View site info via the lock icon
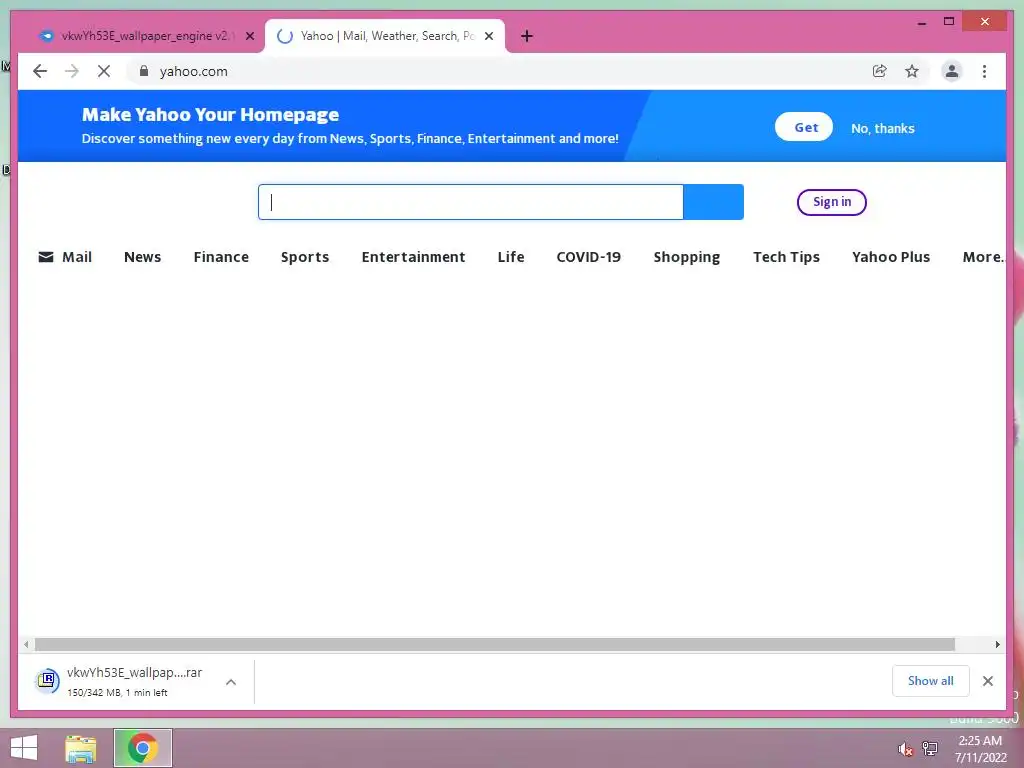The image size is (1024, 768). [x=144, y=71]
